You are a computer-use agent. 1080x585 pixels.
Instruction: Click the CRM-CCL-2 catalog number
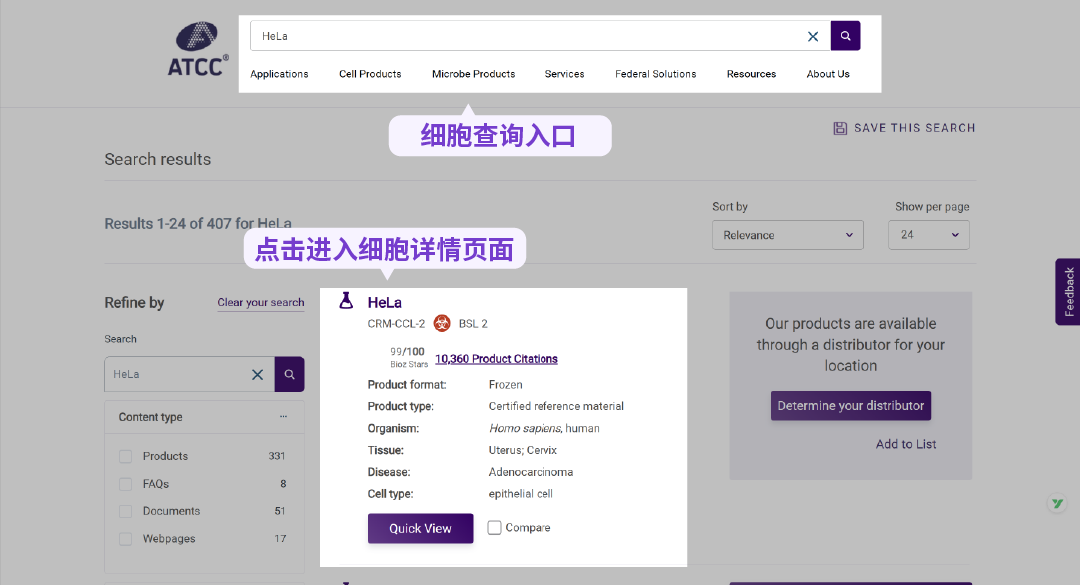coord(396,324)
